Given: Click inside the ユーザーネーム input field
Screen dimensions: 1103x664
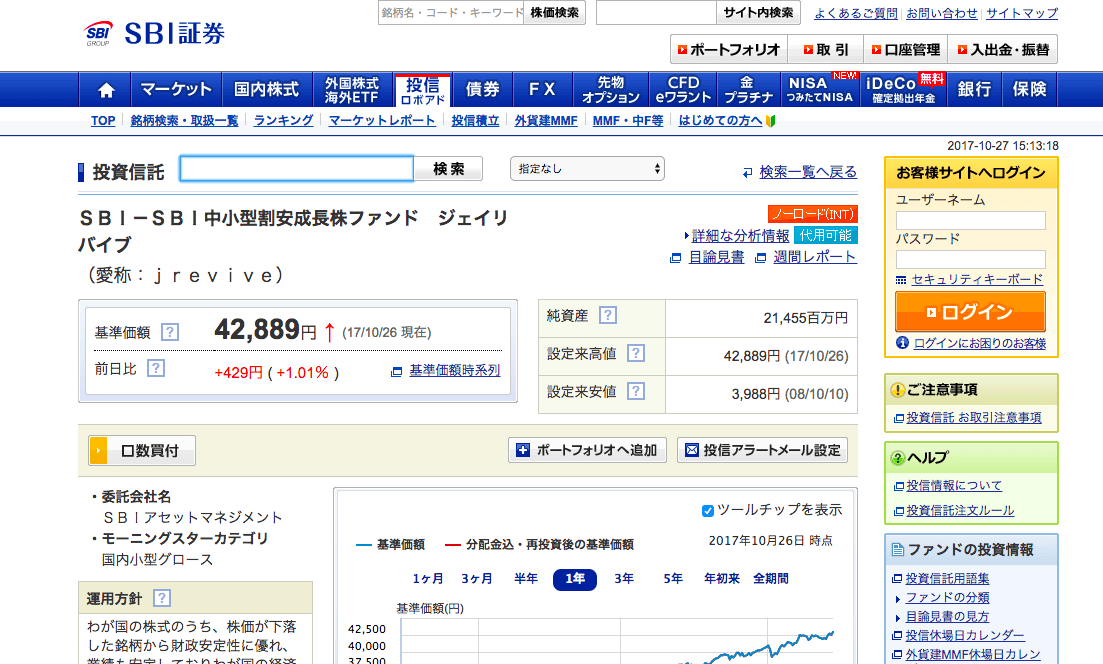Looking at the screenshot, I should 971,220.
